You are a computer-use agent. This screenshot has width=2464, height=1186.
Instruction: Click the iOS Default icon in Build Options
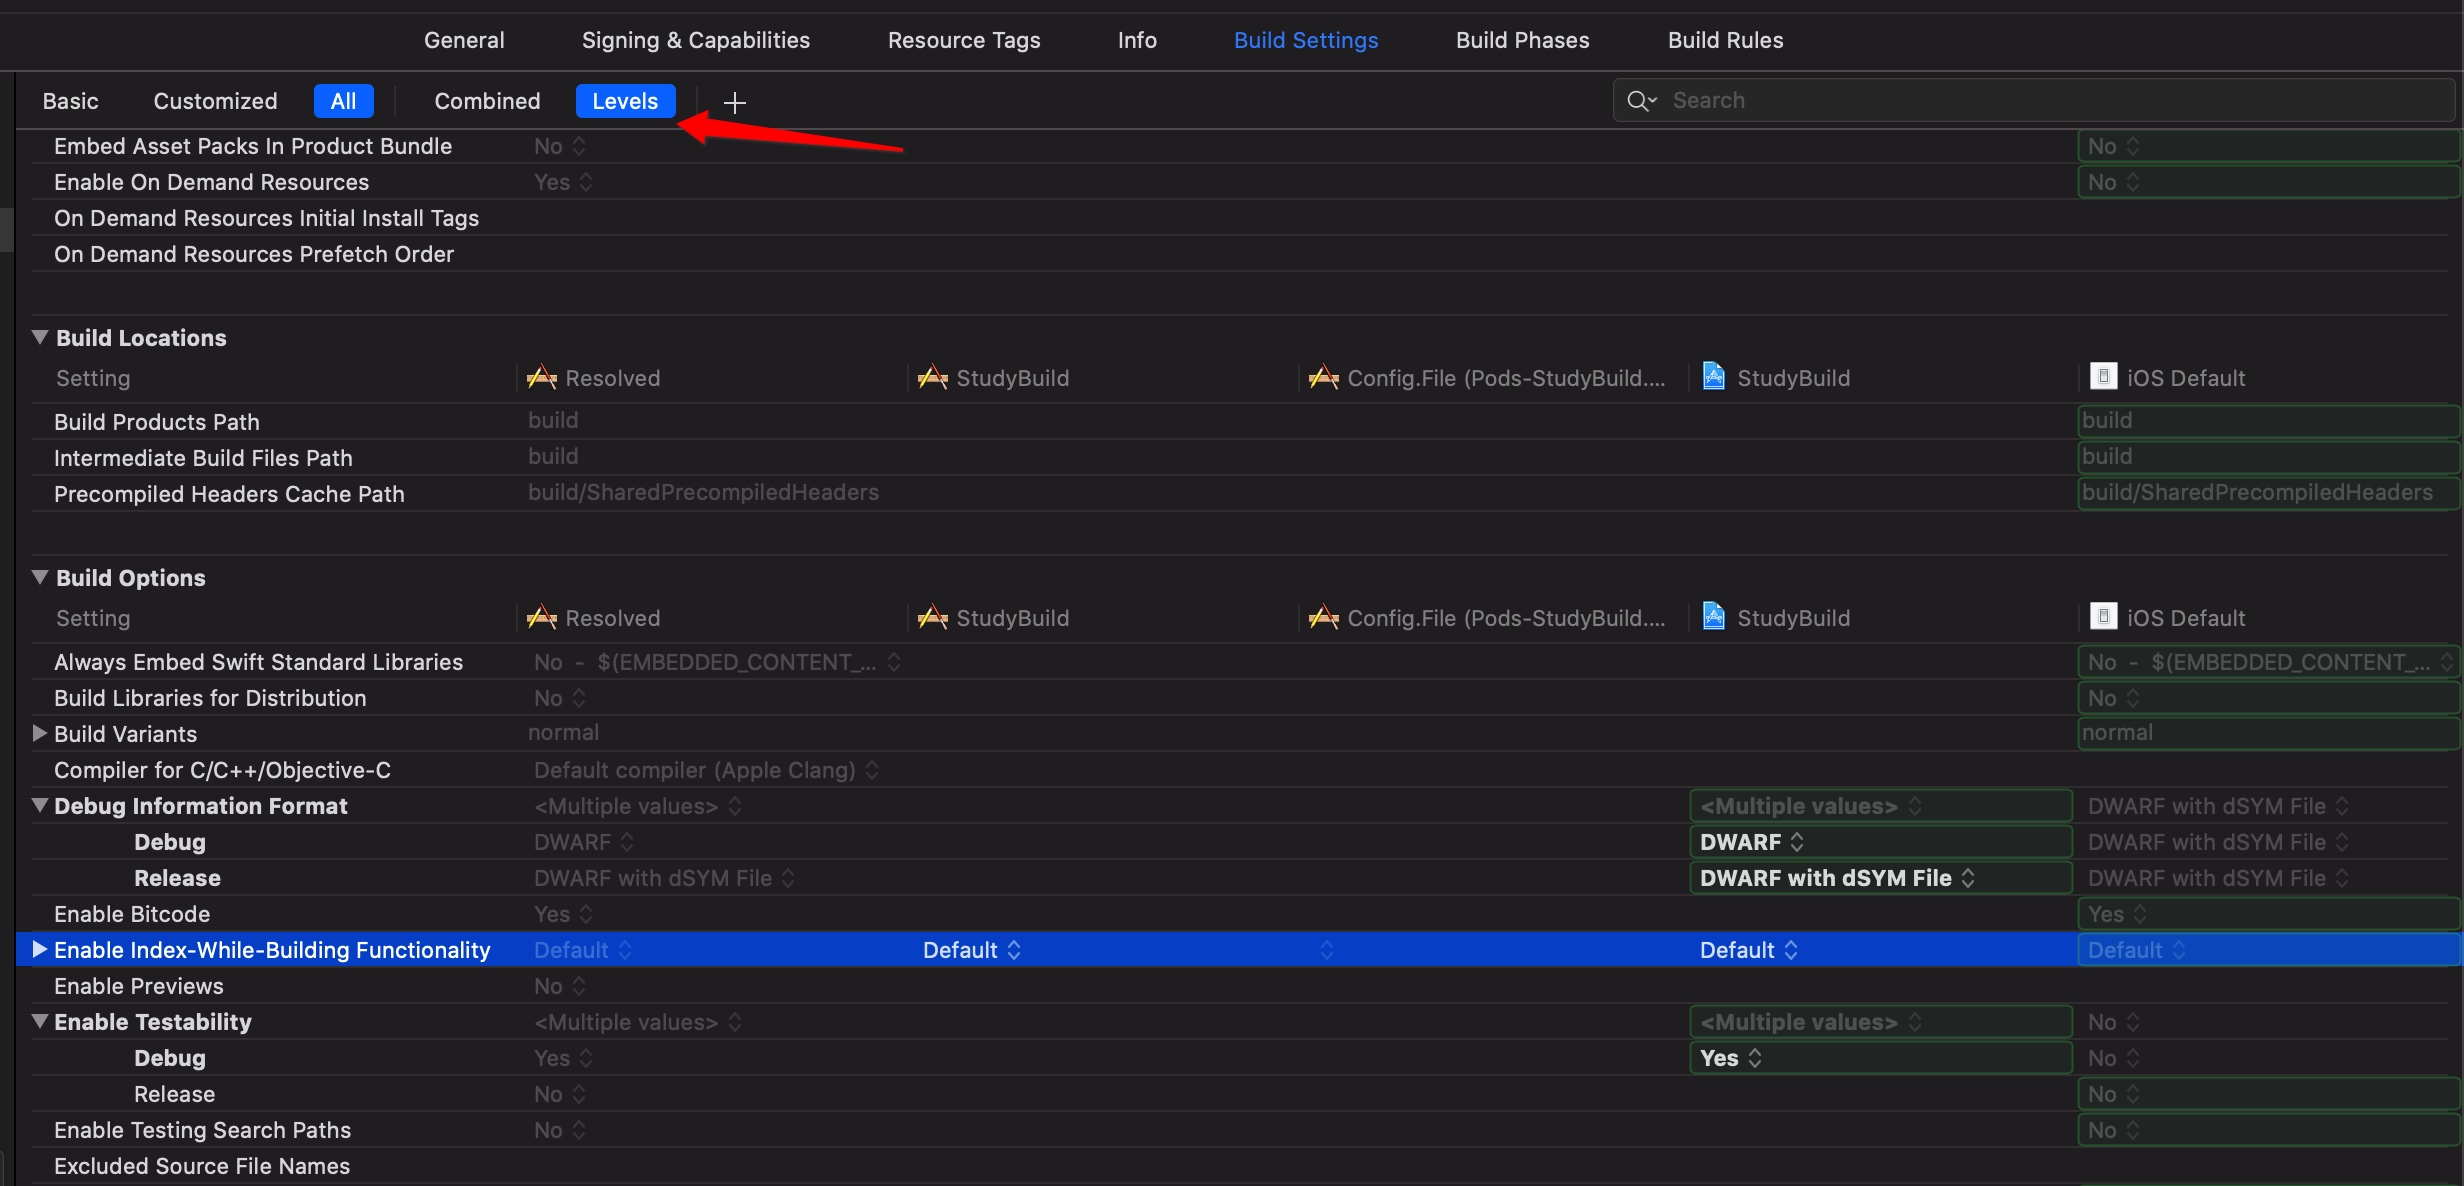pos(2103,617)
